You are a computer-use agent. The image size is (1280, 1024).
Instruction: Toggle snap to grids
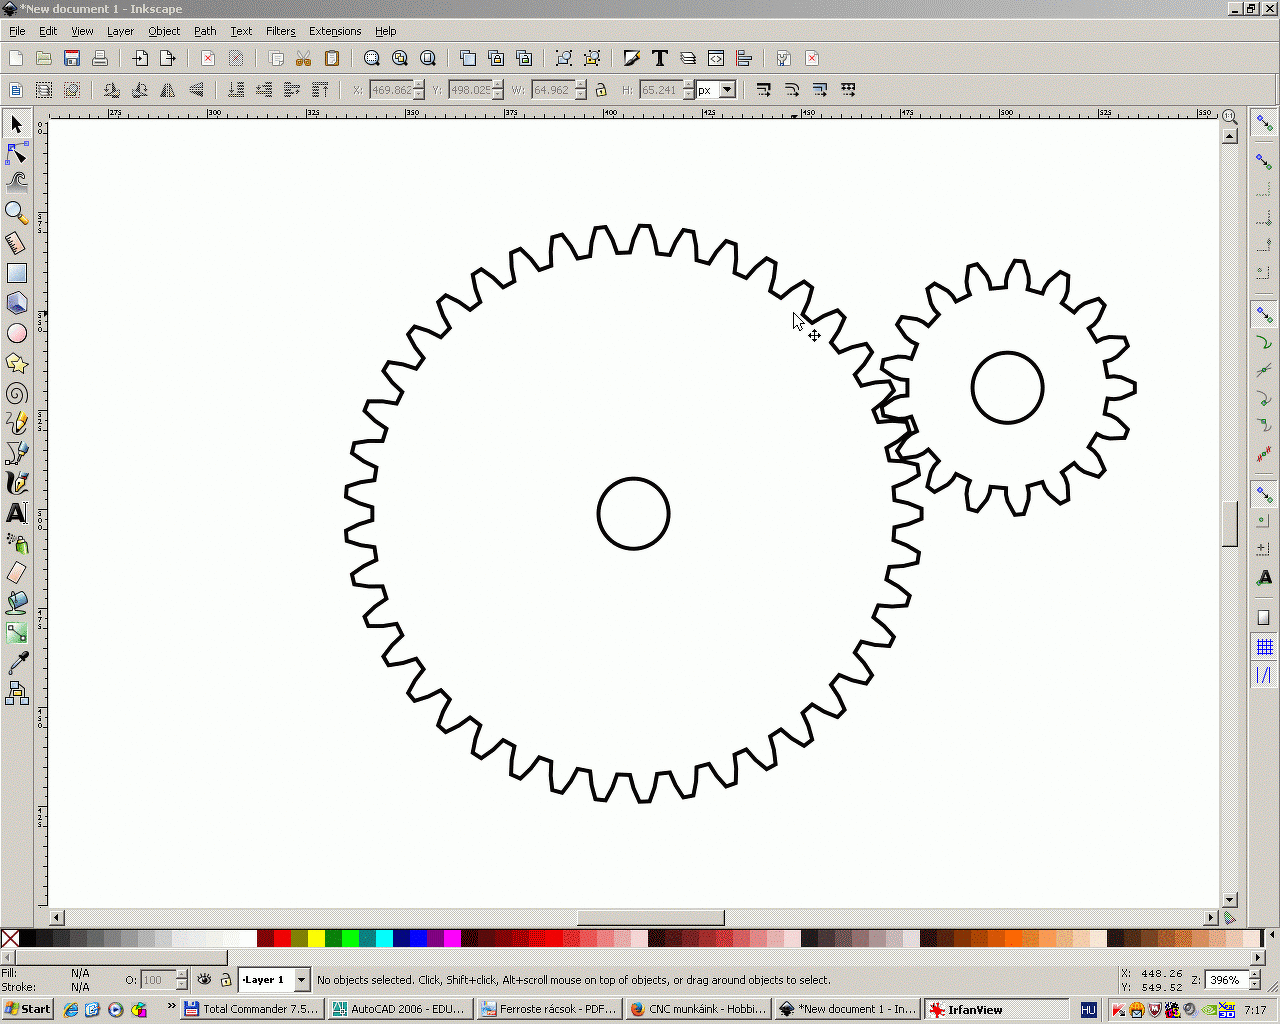click(1264, 647)
